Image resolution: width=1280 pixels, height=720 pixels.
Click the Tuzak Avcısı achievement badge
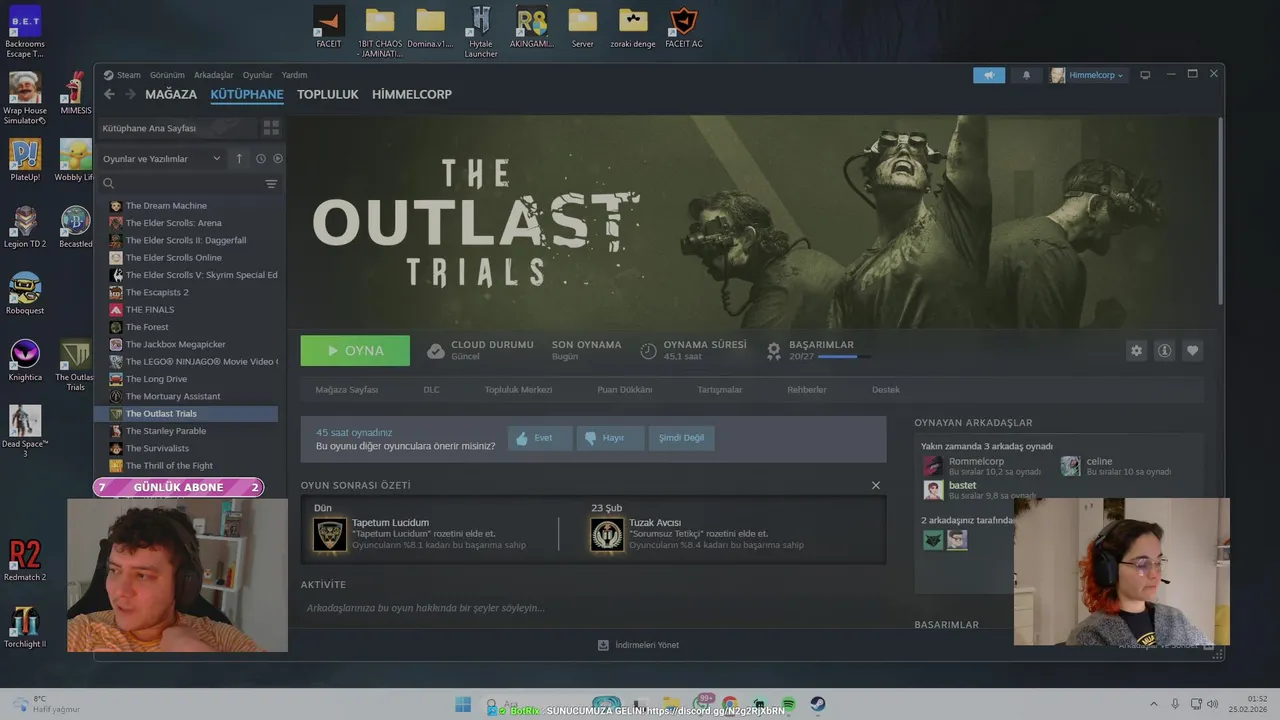[x=607, y=534]
